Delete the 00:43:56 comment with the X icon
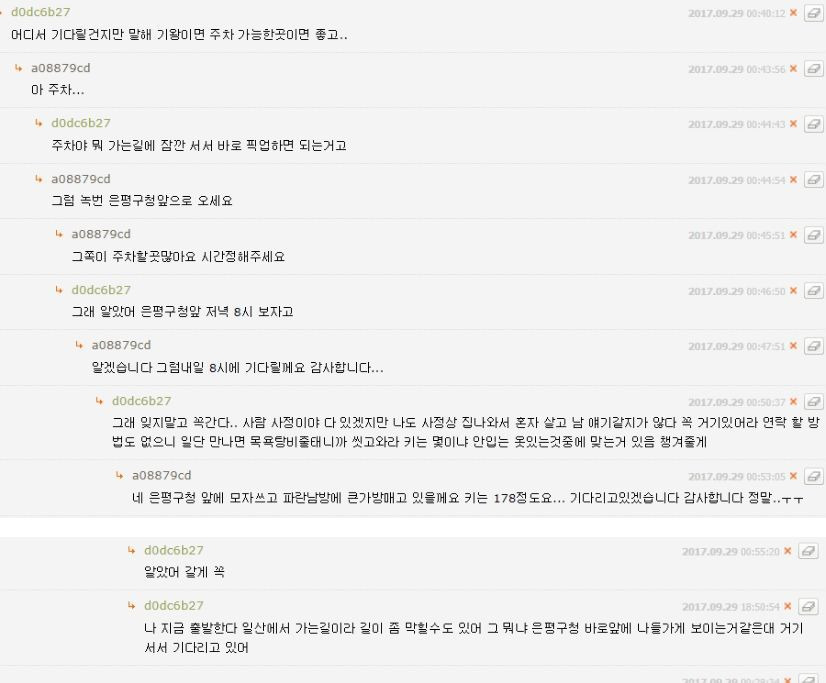The height and width of the screenshot is (683, 826). point(793,68)
